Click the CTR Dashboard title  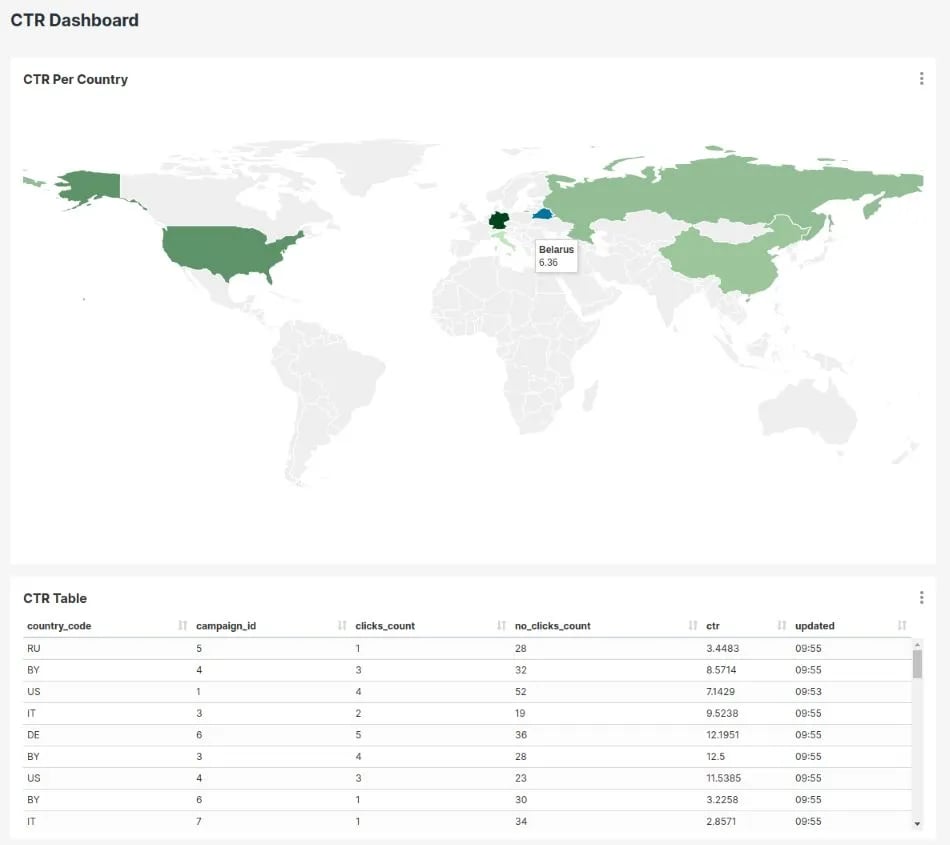[74, 20]
